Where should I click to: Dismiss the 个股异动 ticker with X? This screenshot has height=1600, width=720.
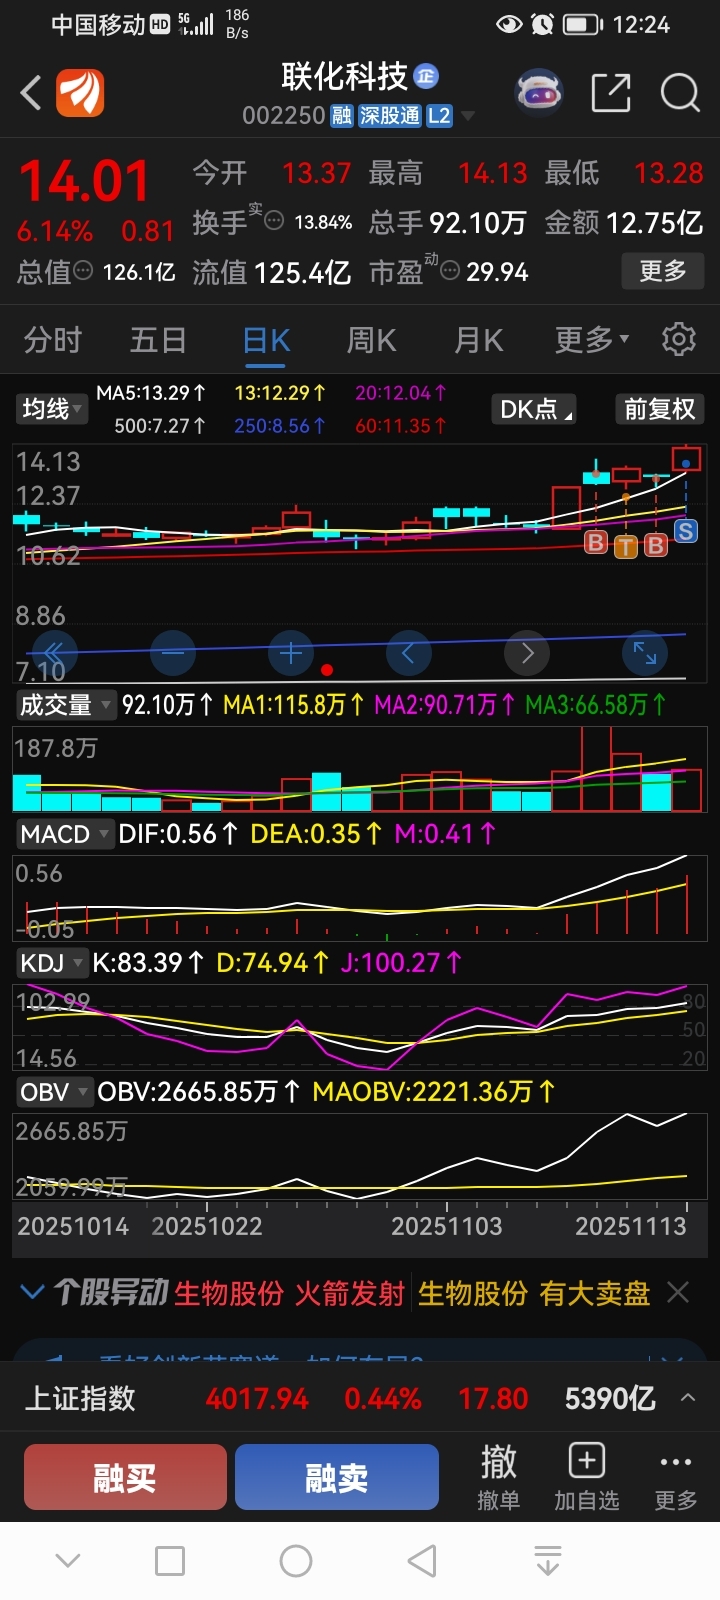coord(678,1293)
